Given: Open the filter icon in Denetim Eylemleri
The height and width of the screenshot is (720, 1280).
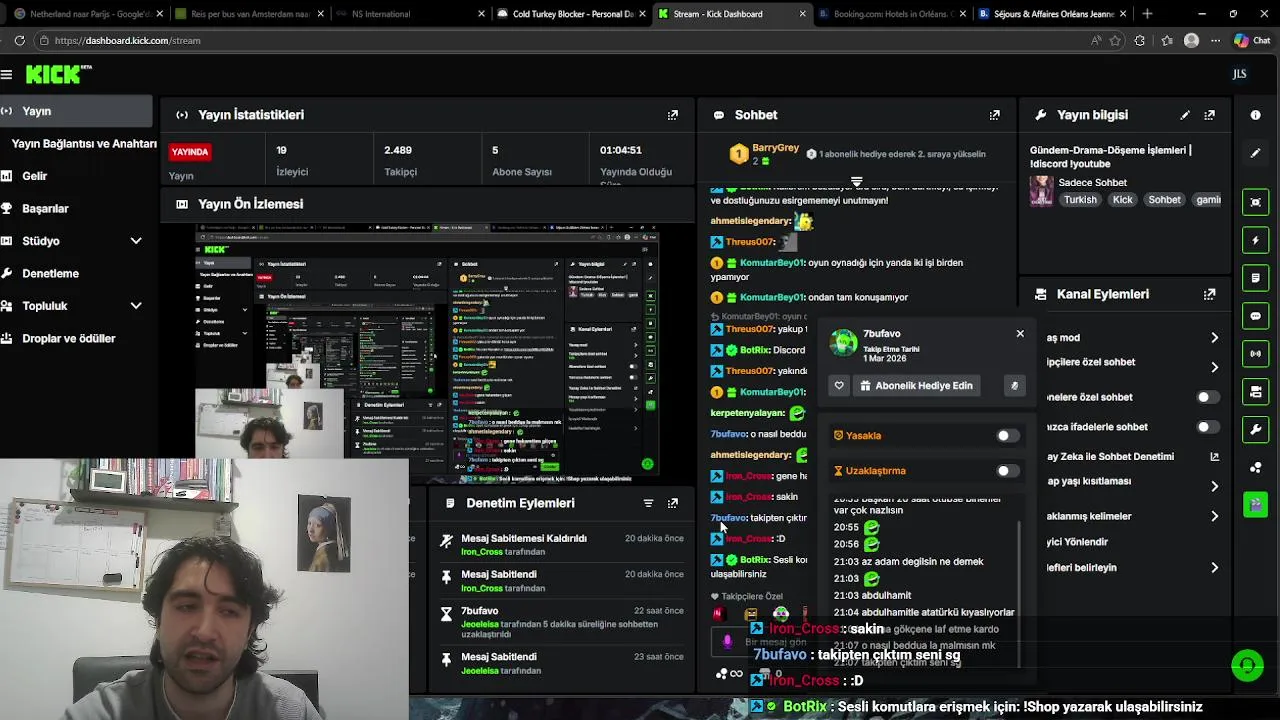Looking at the screenshot, I should [648, 503].
